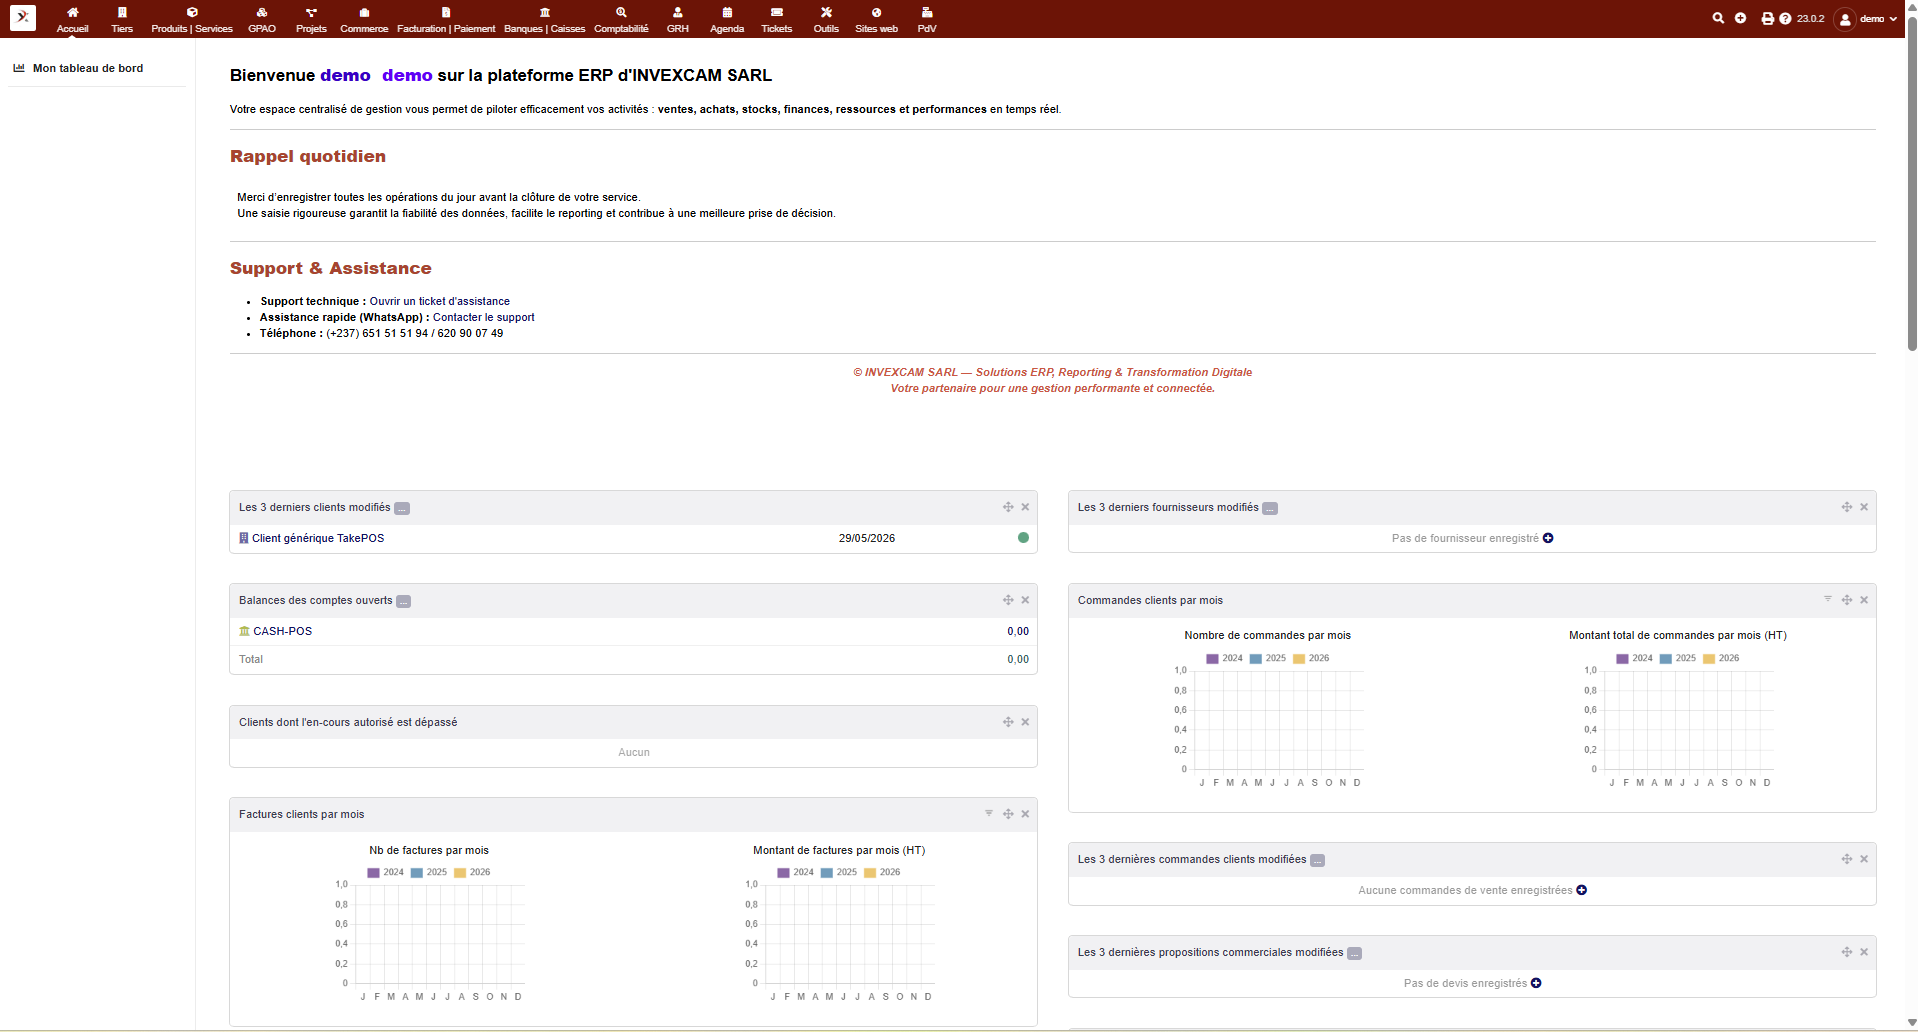Expand the demo user dropdown arrow
Screen dimensions: 1918x1032
tap(1893, 19)
